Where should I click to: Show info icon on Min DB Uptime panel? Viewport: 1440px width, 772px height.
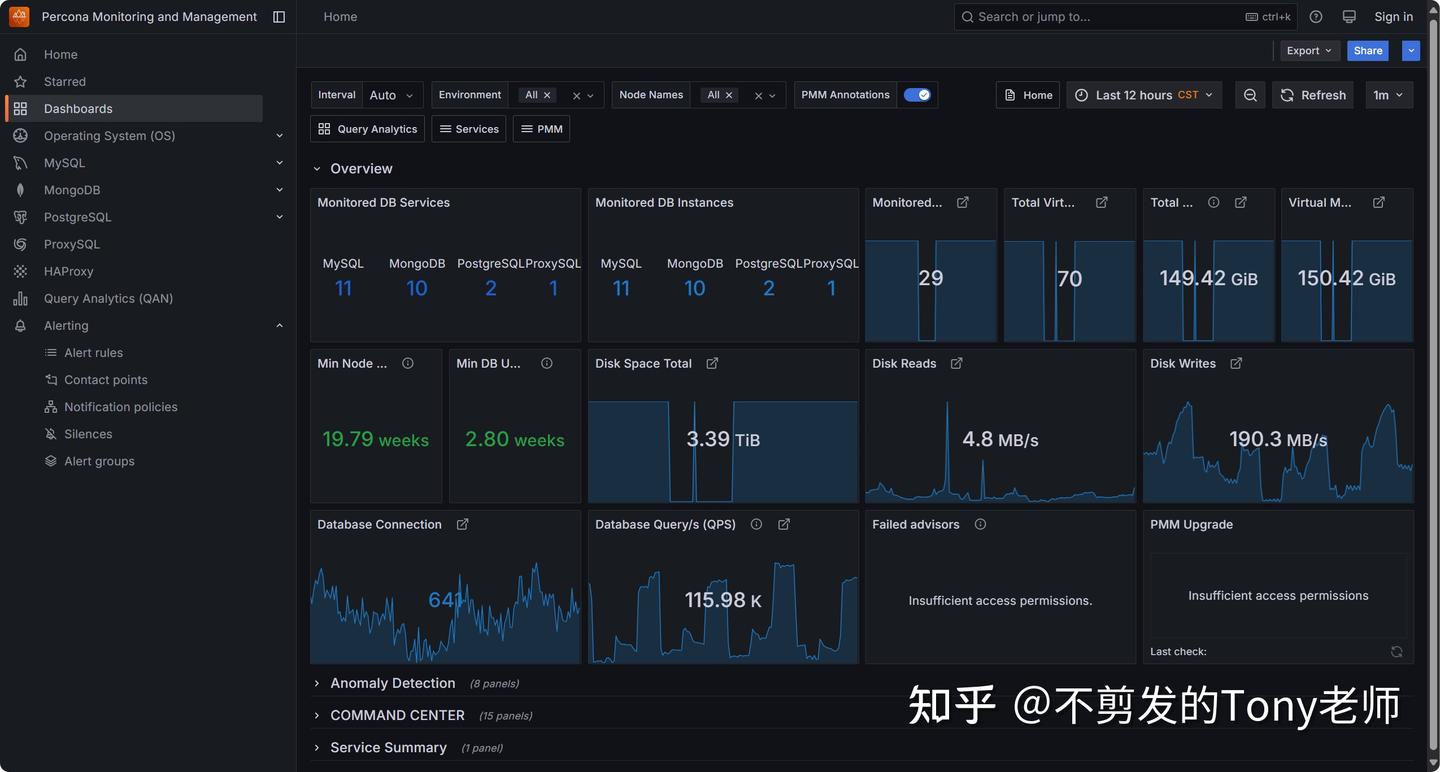[x=547, y=363]
